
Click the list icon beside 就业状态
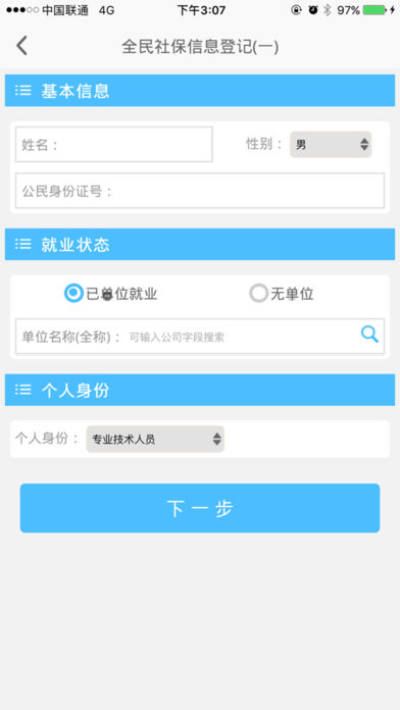coord(23,245)
